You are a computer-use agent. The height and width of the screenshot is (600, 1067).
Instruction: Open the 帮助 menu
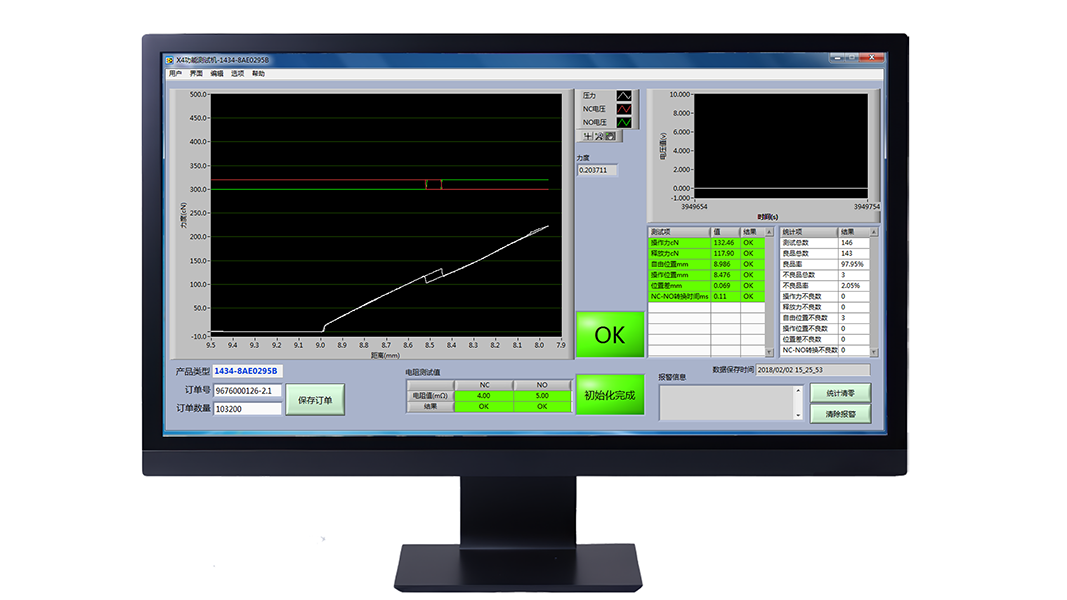(259, 73)
